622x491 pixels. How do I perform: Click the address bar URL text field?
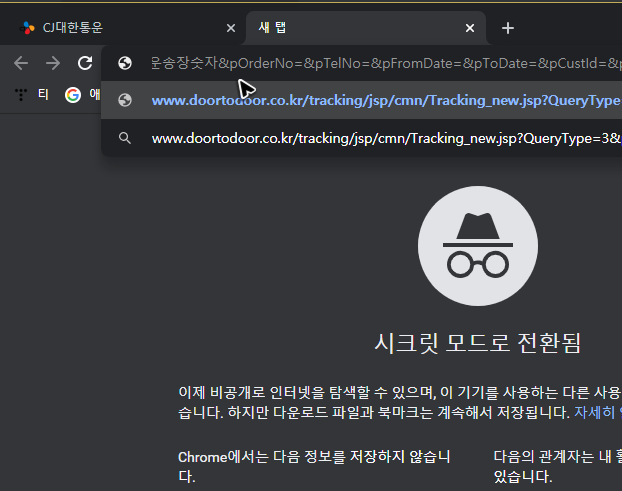[x=386, y=63]
